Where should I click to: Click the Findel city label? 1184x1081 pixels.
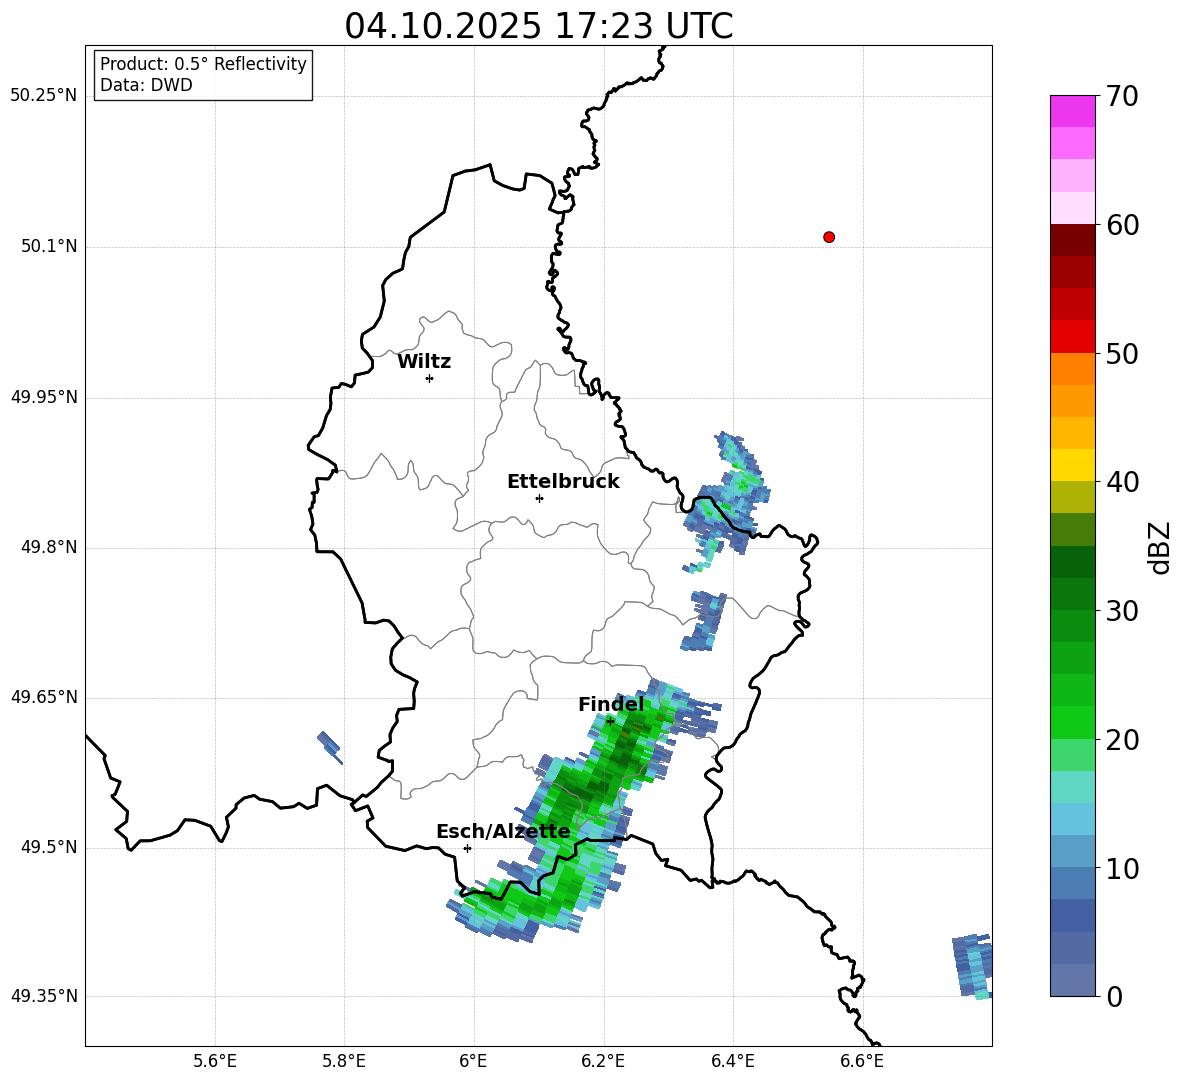point(611,704)
